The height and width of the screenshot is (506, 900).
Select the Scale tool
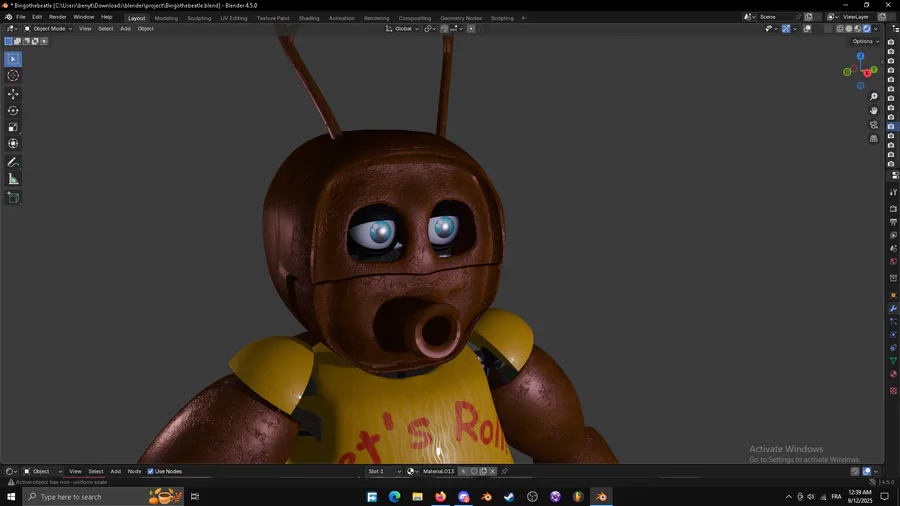(x=13, y=127)
